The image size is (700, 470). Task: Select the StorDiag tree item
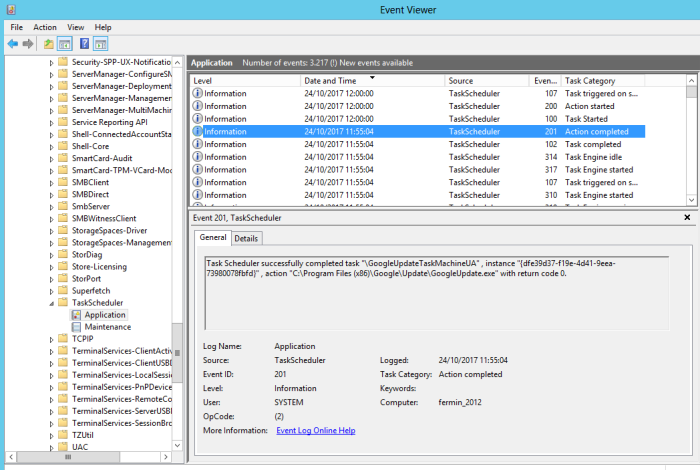tap(87, 254)
